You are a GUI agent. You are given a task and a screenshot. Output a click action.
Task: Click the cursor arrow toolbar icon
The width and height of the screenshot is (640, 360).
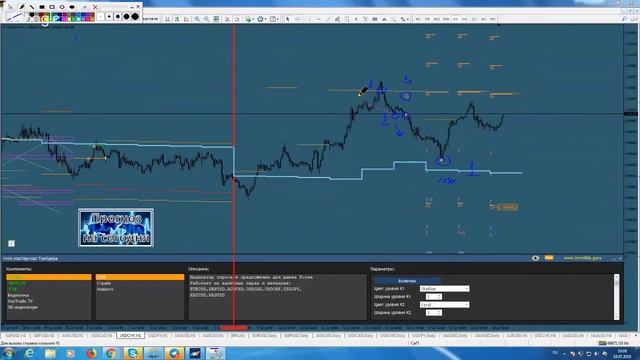point(288,19)
